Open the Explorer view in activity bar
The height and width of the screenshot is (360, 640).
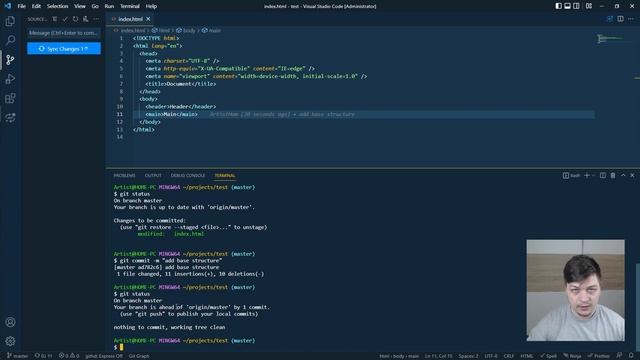[10, 21]
